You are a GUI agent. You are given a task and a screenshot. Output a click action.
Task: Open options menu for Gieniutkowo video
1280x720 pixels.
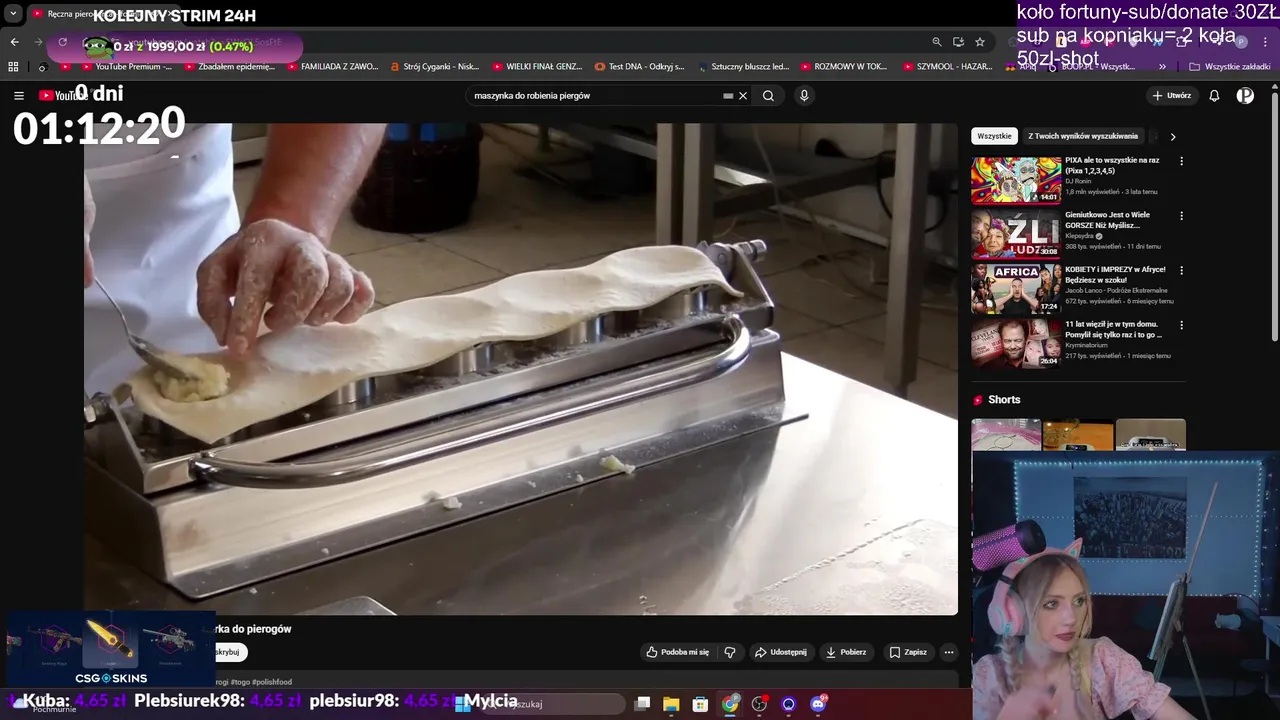(x=1181, y=216)
